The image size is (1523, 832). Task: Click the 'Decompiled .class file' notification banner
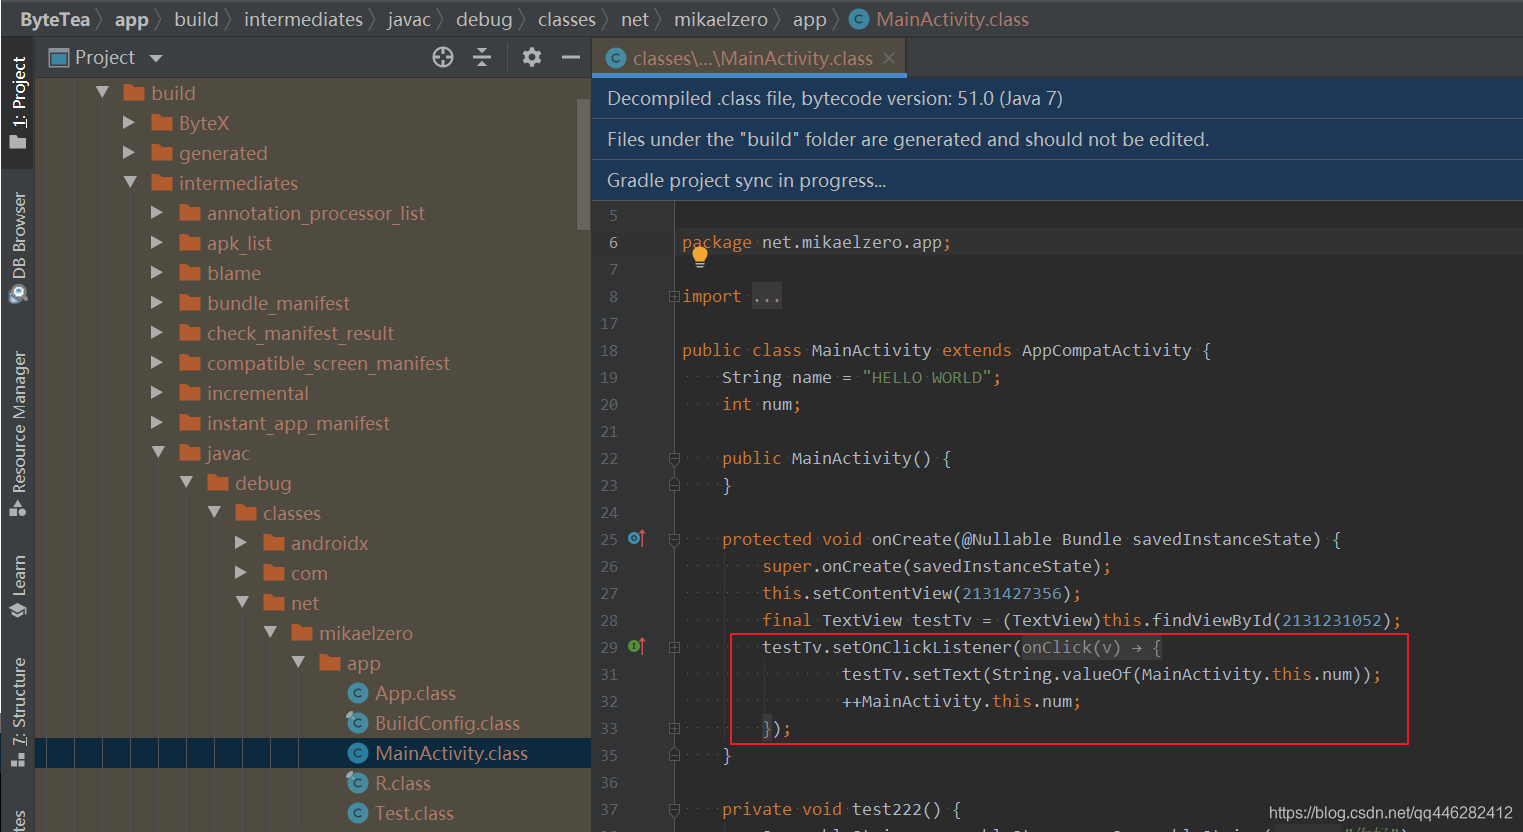[1057, 98]
